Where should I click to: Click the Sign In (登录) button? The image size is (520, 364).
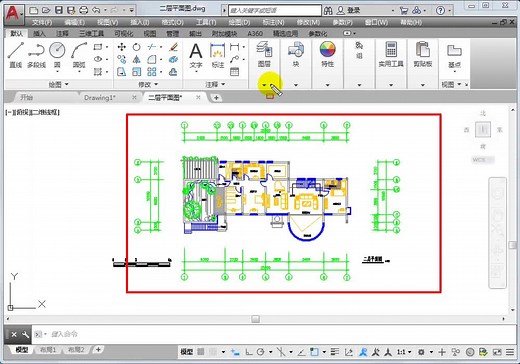[349, 11]
